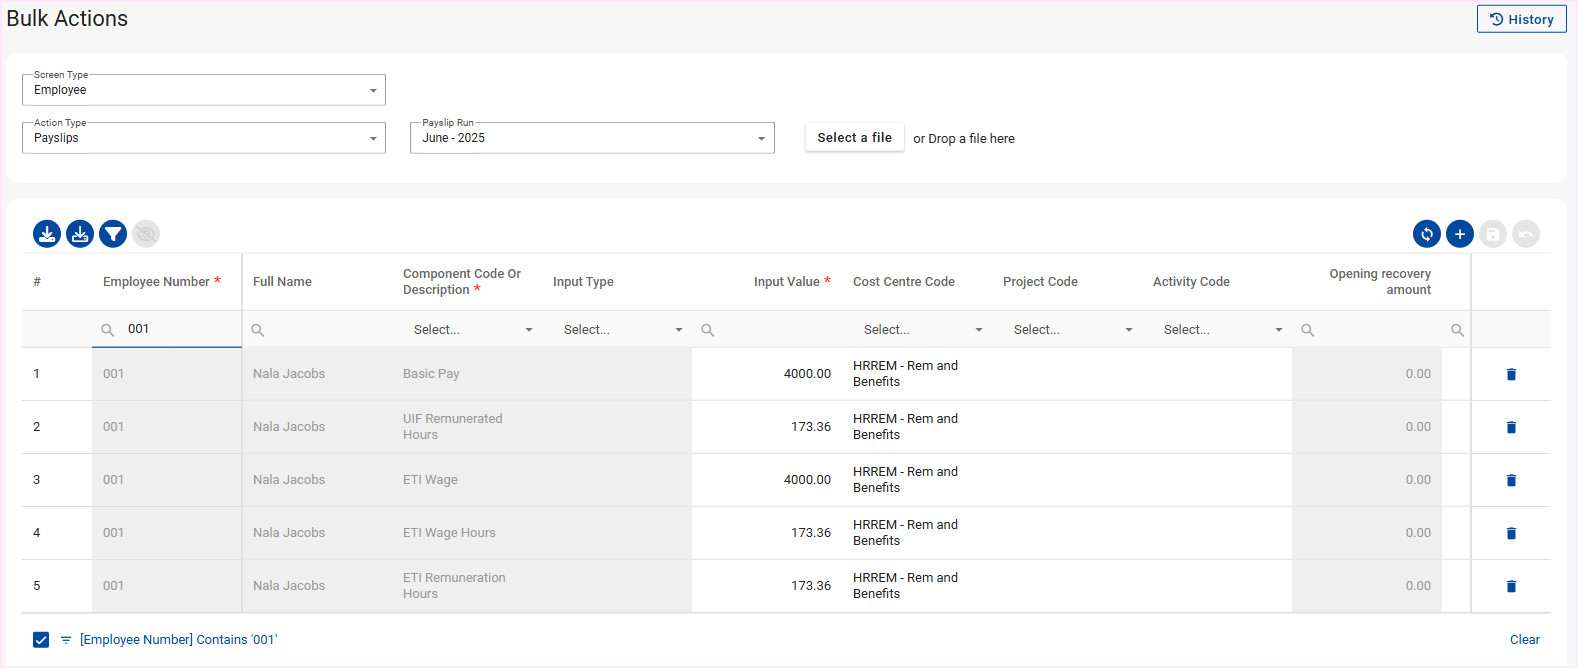Viewport: 1578px width, 668px height.
Task: Click the refresh icon above the grid
Action: (x=1426, y=234)
